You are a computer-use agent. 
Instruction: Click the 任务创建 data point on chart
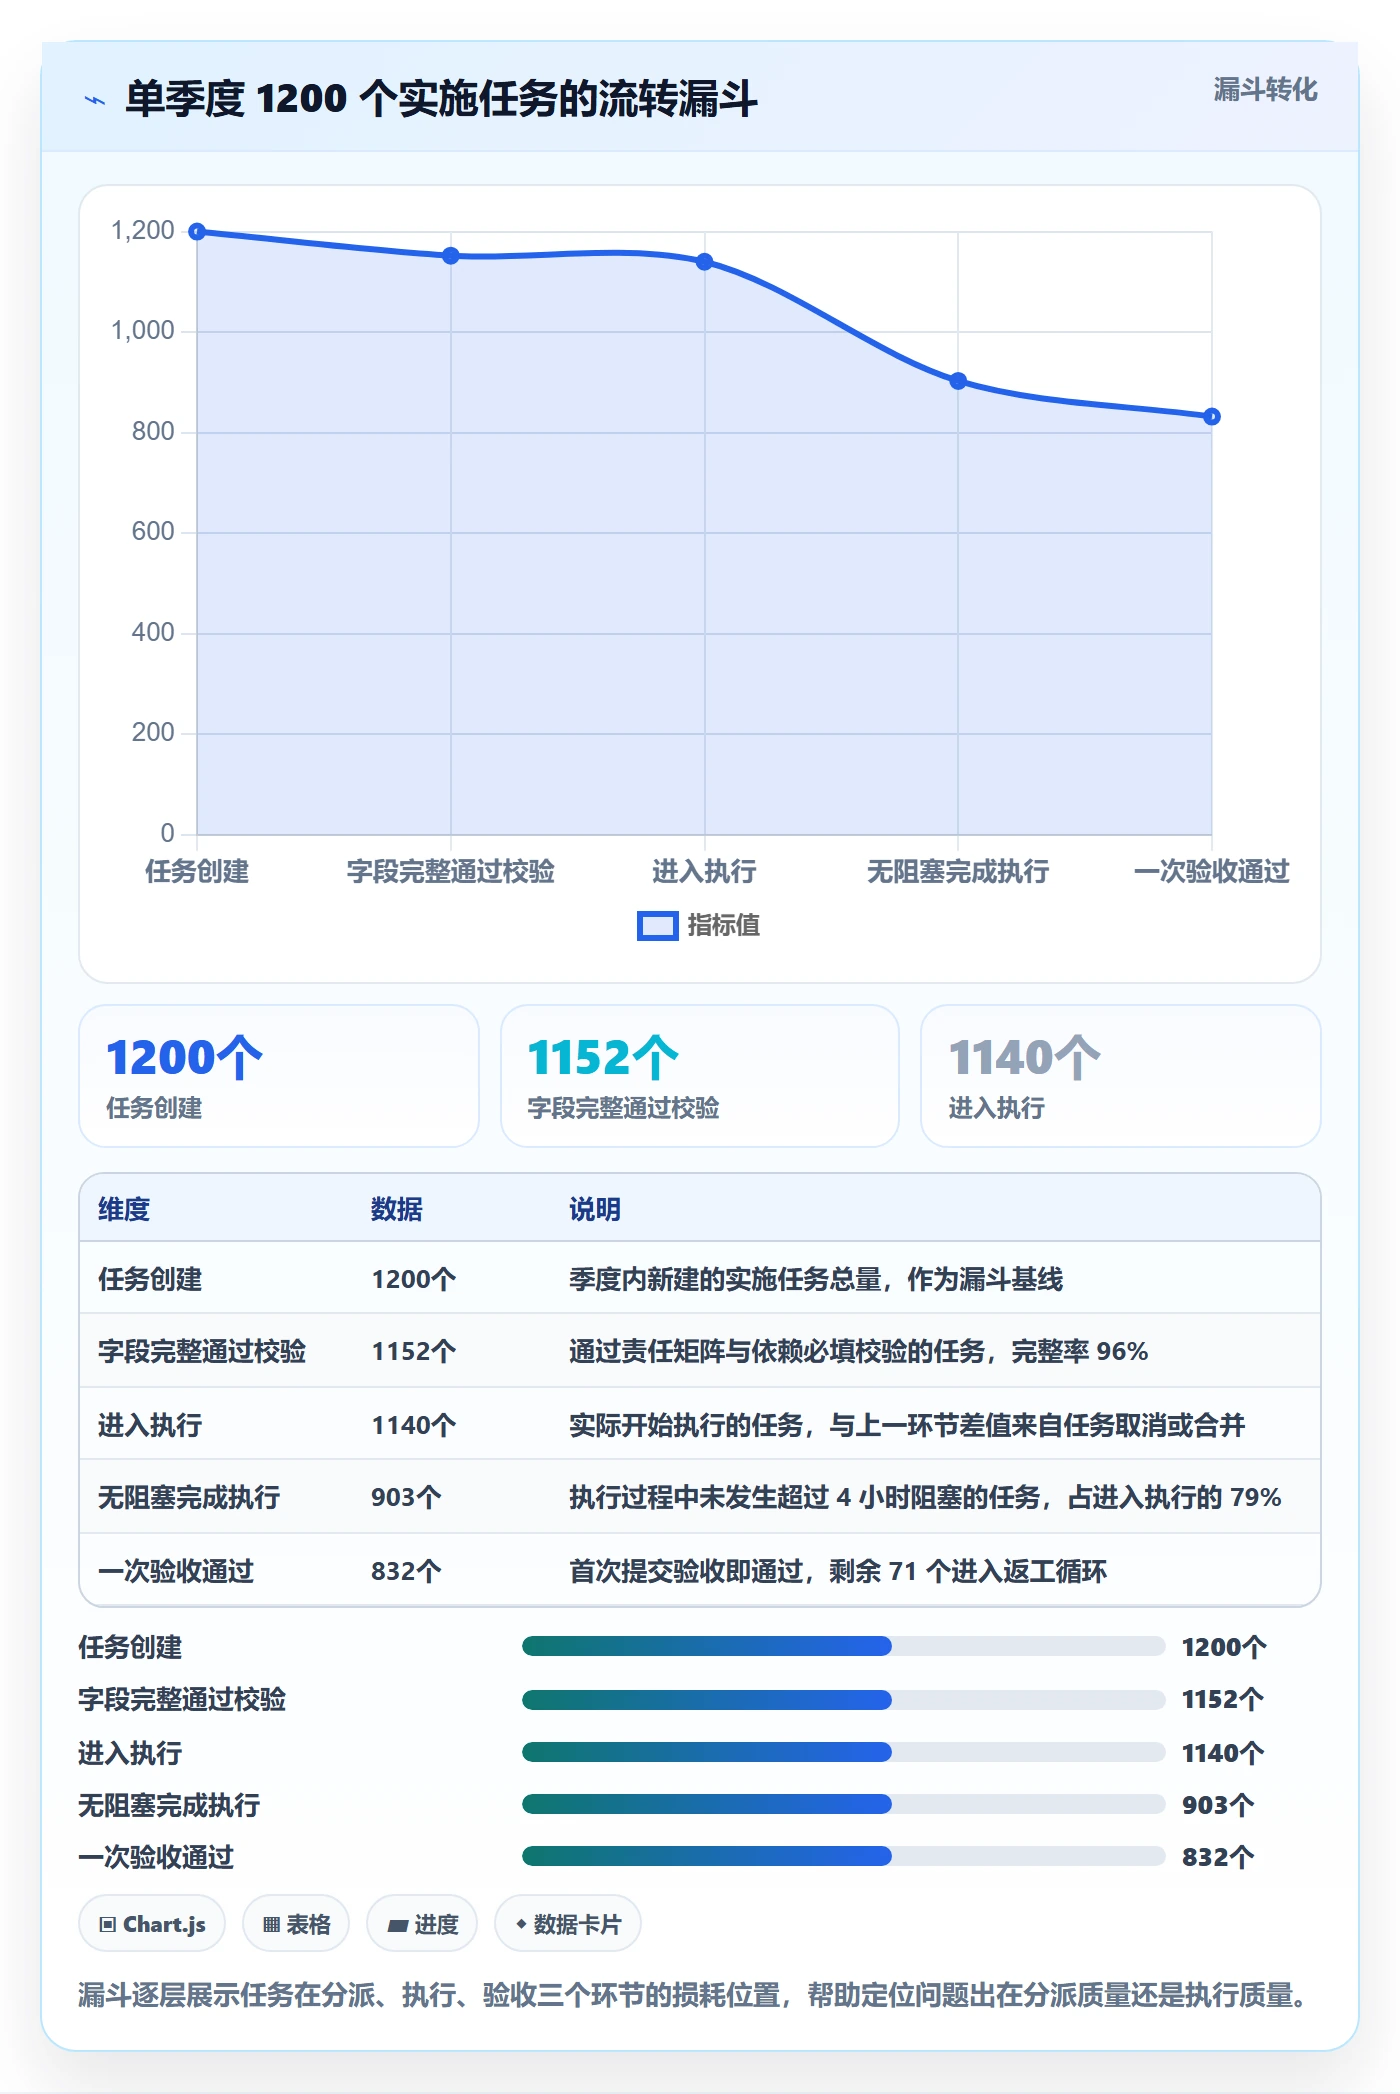click(x=197, y=232)
